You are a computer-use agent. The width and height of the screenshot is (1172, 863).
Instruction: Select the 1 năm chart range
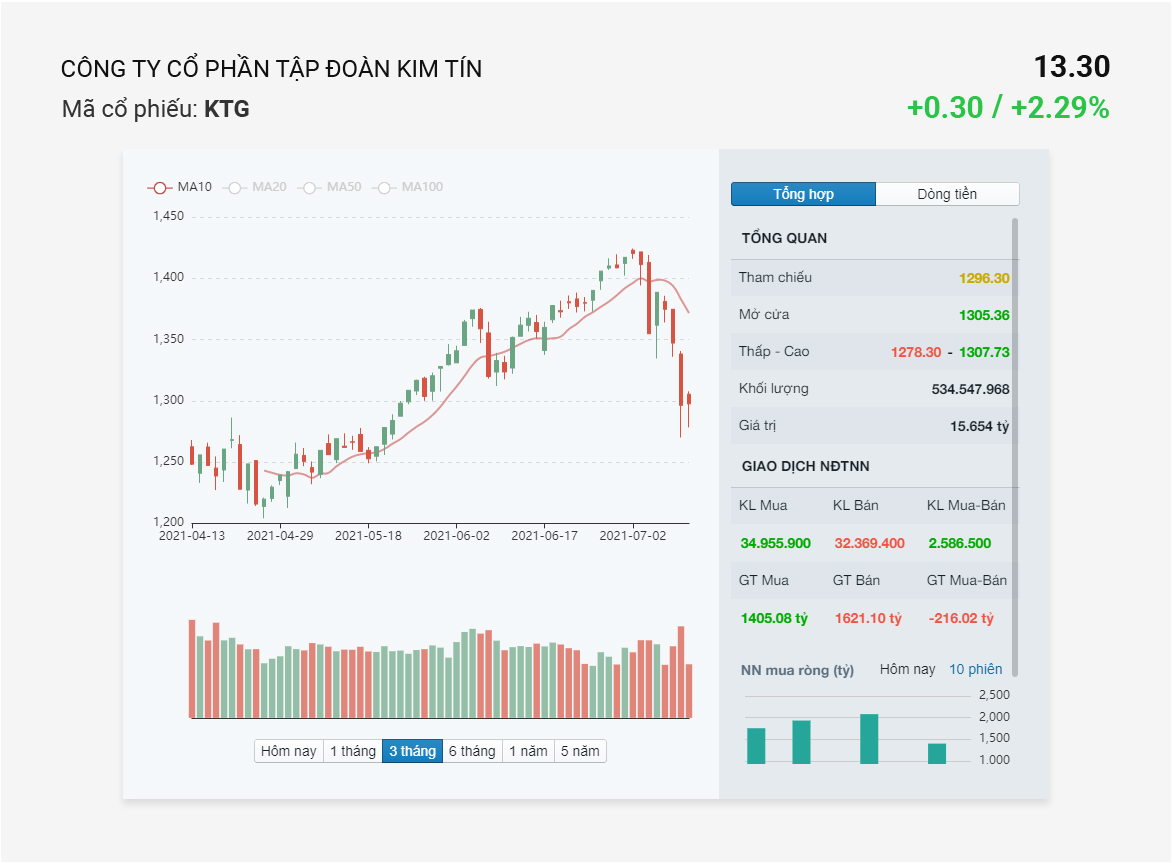pos(528,751)
